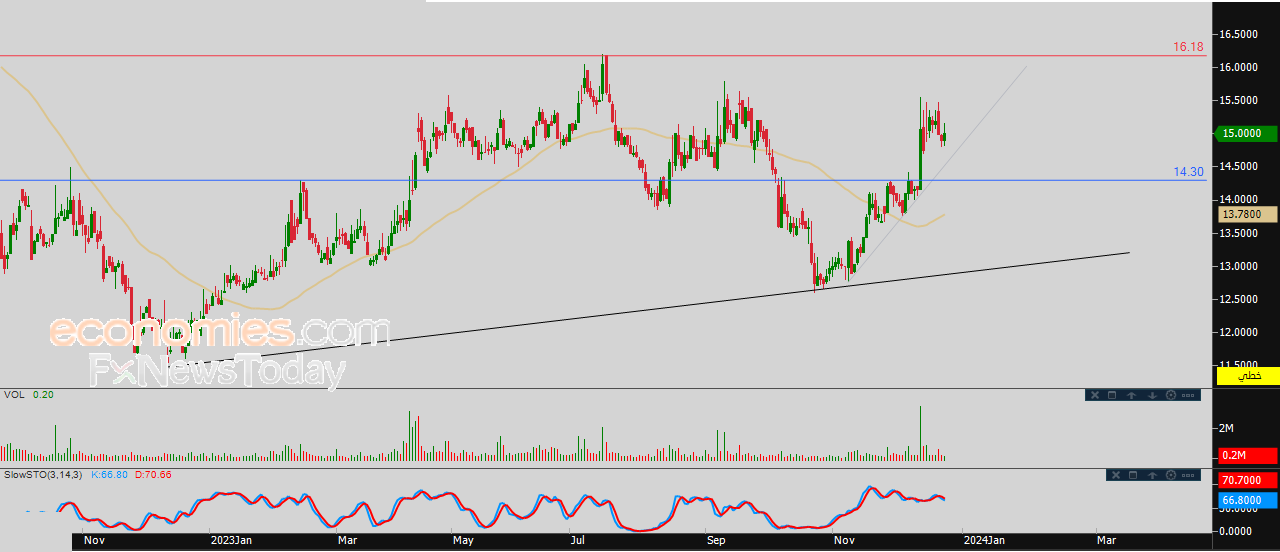Viewport: 1280px width, 552px height.
Task: Select the SlowSTO(3,14,3) indicator title
Action: coord(43,474)
